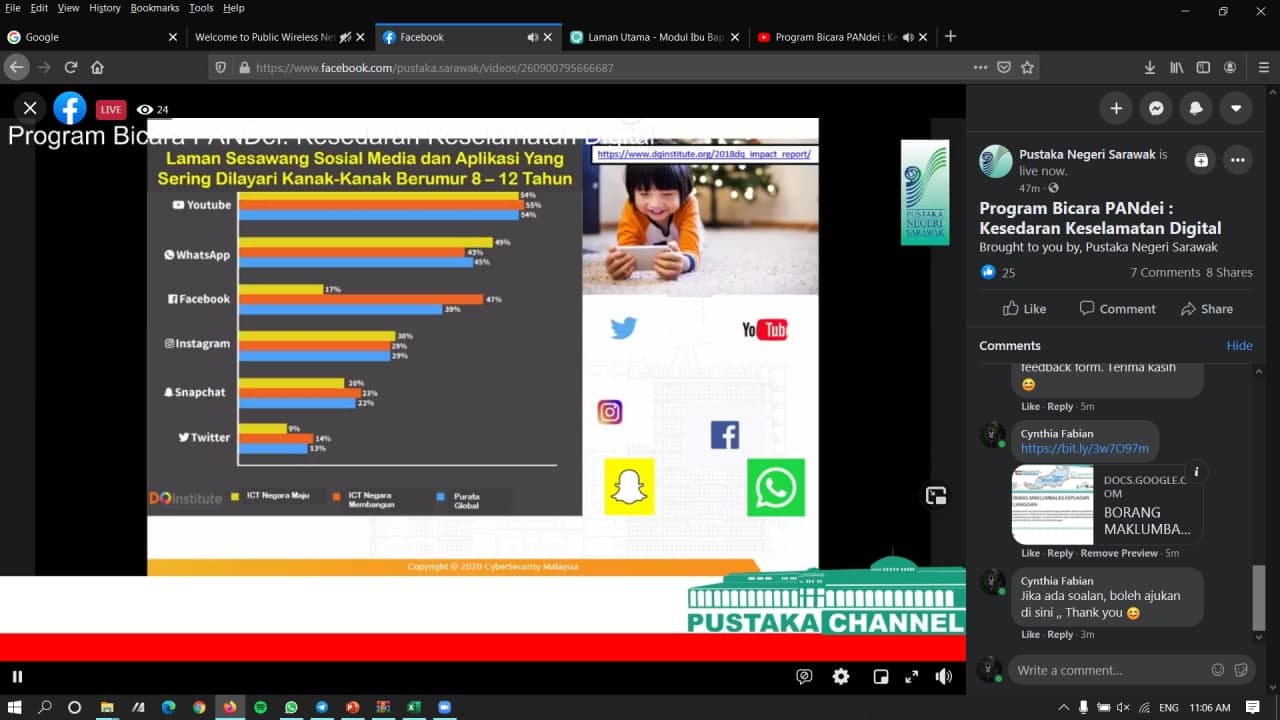Image resolution: width=1280 pixels, height=720 pixels.
Task: Unmute the Public Wireless tab audio
Action: click(x=345, y=37)
